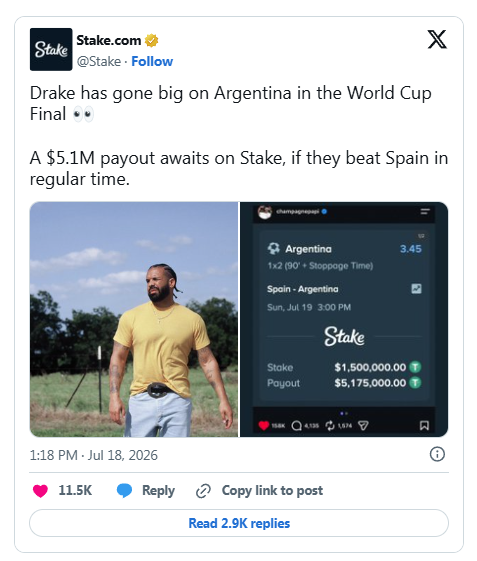The height and width of the screenshot is (561, 477).
Task: Click the chain link icon
Action: click(x=203, y=491)
